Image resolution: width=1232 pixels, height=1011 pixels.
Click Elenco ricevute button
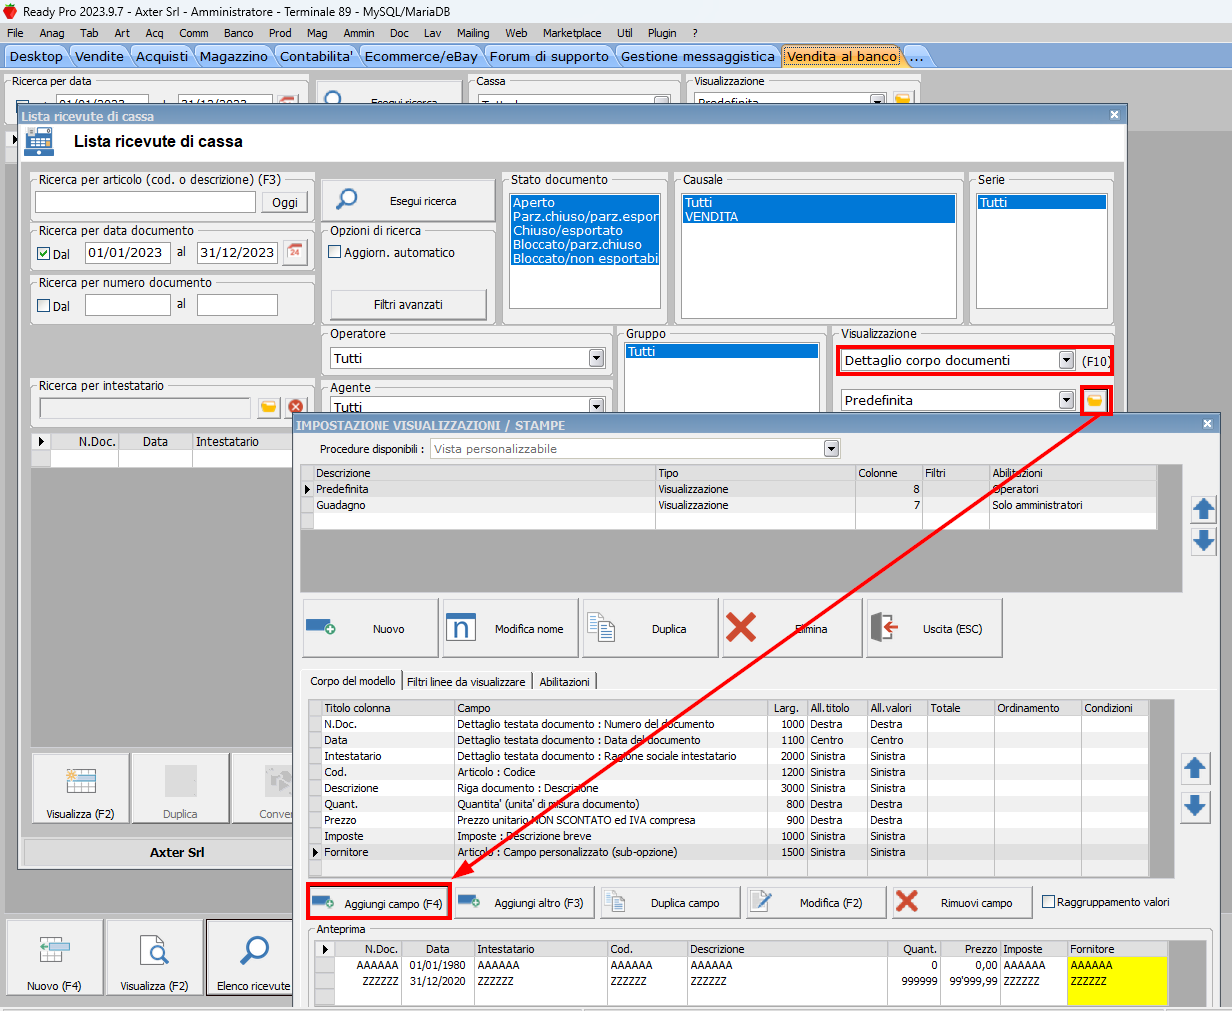[250, 957]
